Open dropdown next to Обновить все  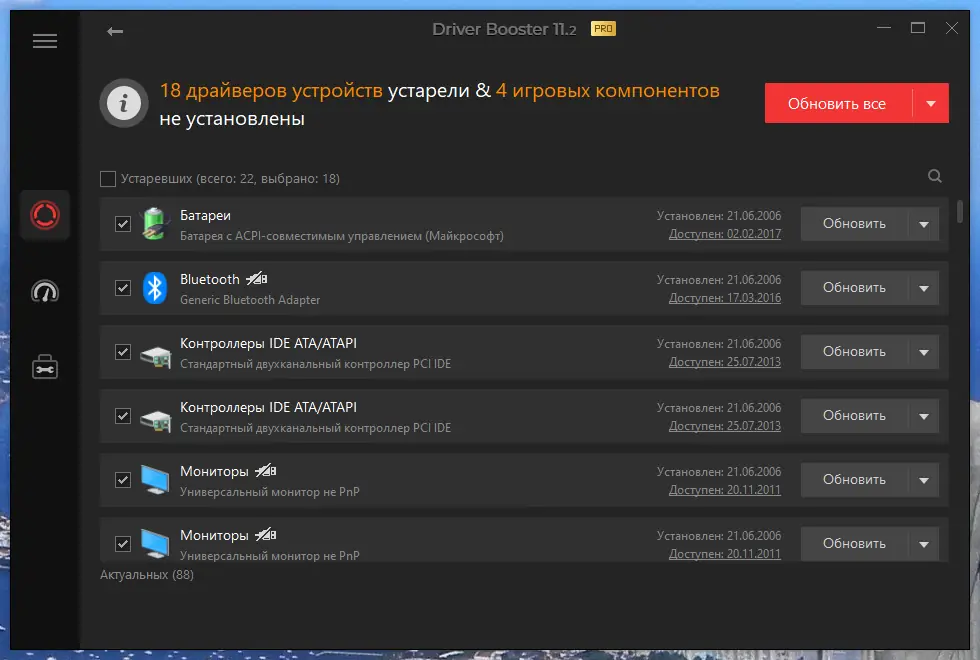tap(931, 104)
